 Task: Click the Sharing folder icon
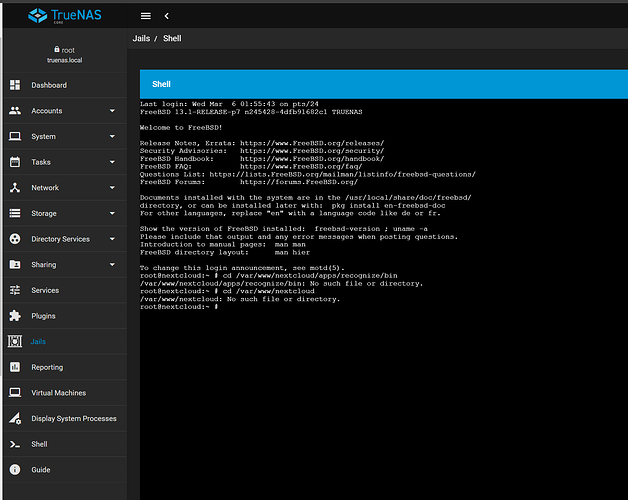(15, 264)
